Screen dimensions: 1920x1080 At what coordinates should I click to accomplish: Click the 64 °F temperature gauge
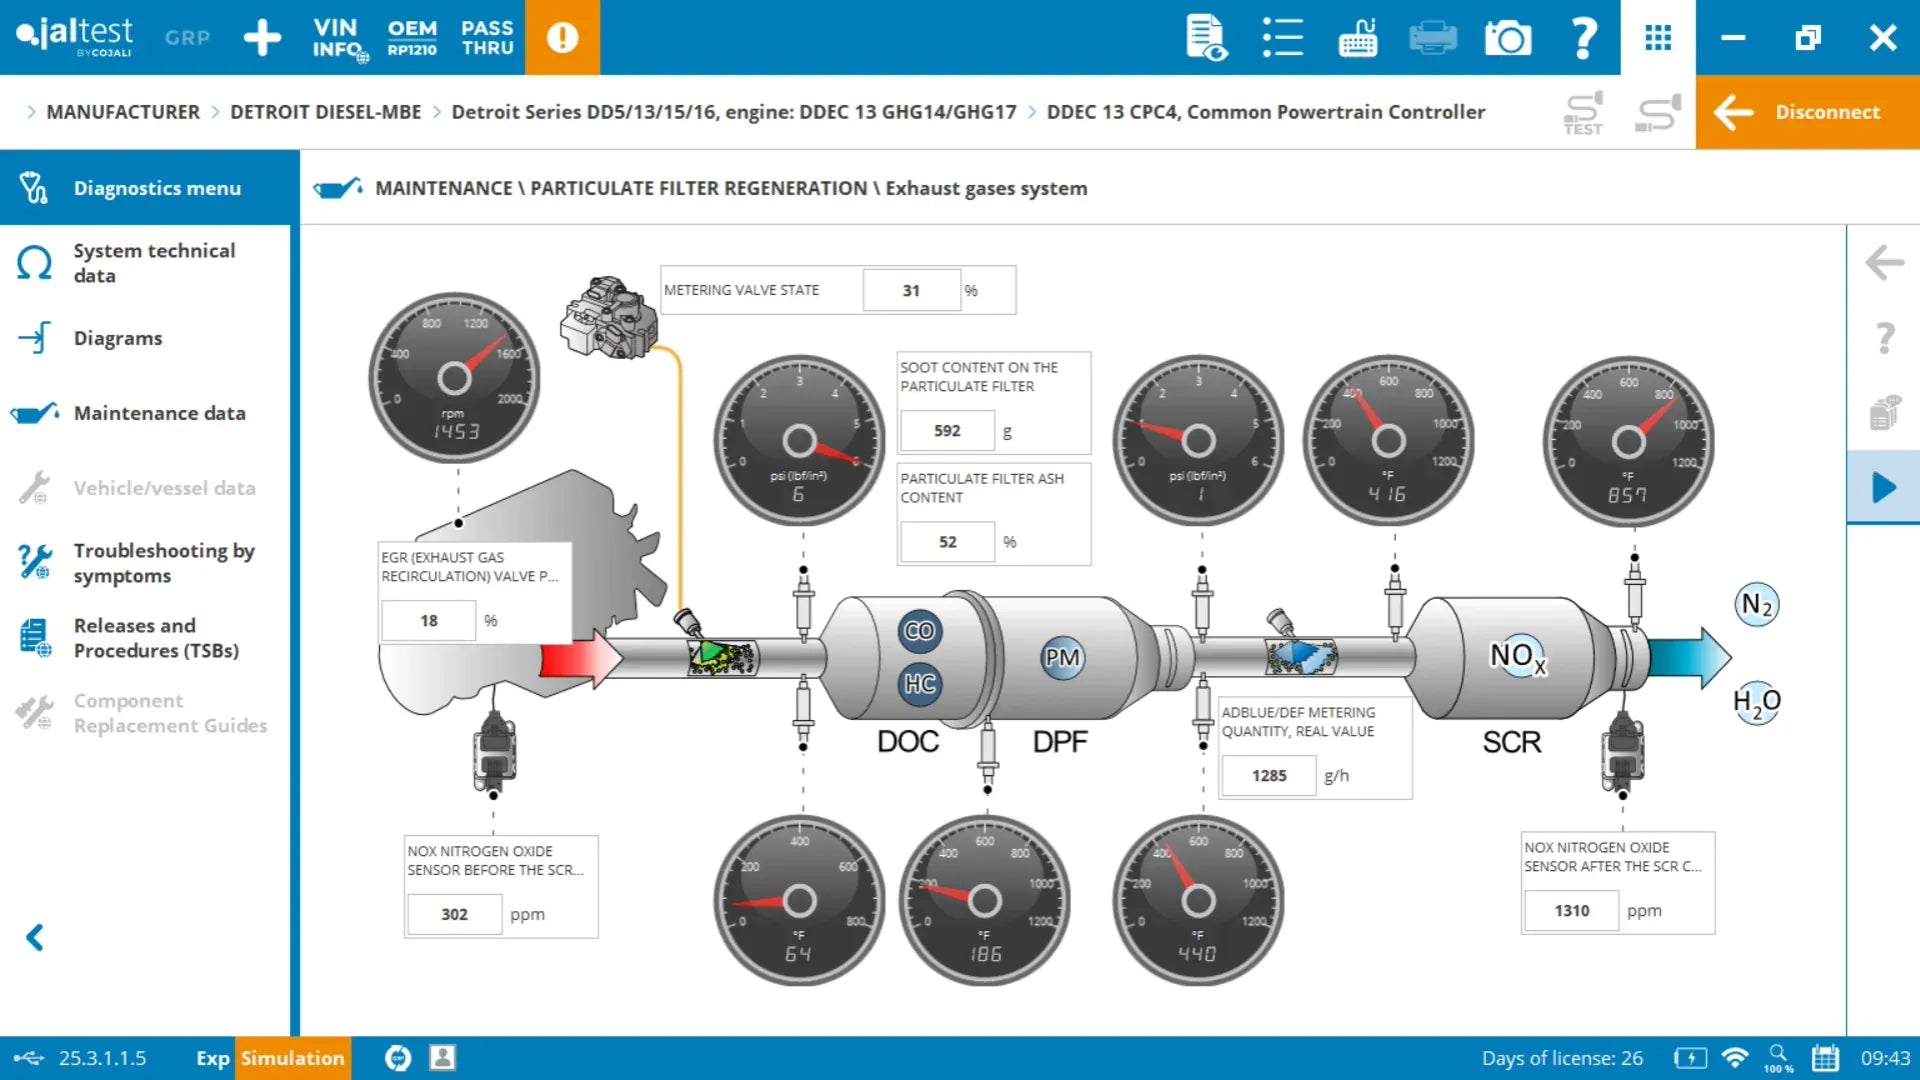coord(799,901)
